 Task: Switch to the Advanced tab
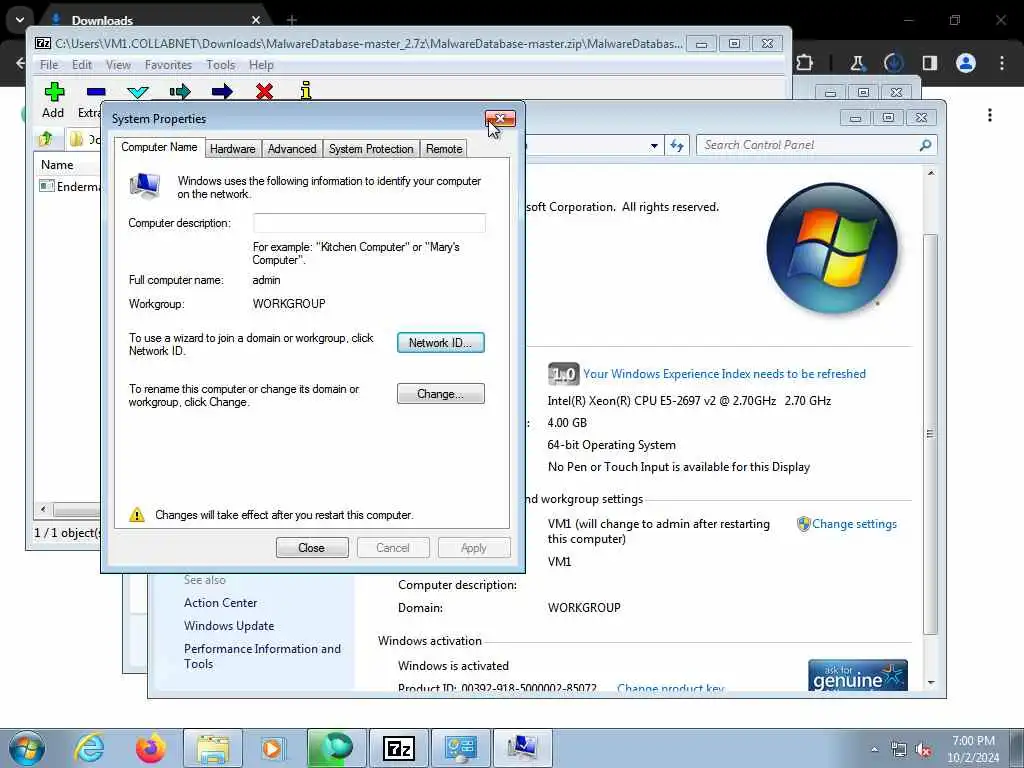point(292,149)
